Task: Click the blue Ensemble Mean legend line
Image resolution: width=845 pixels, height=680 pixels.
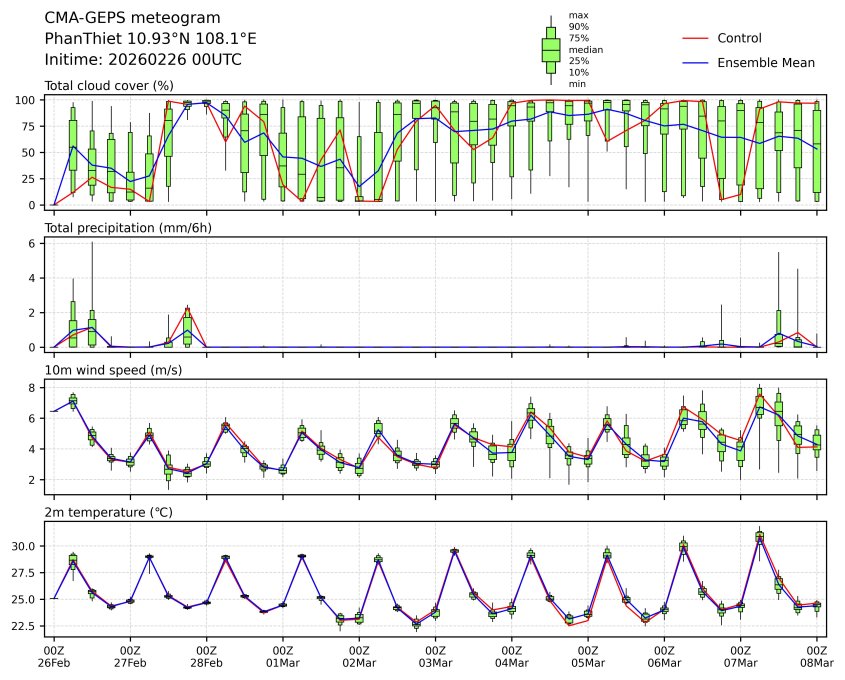Action: 695,62
